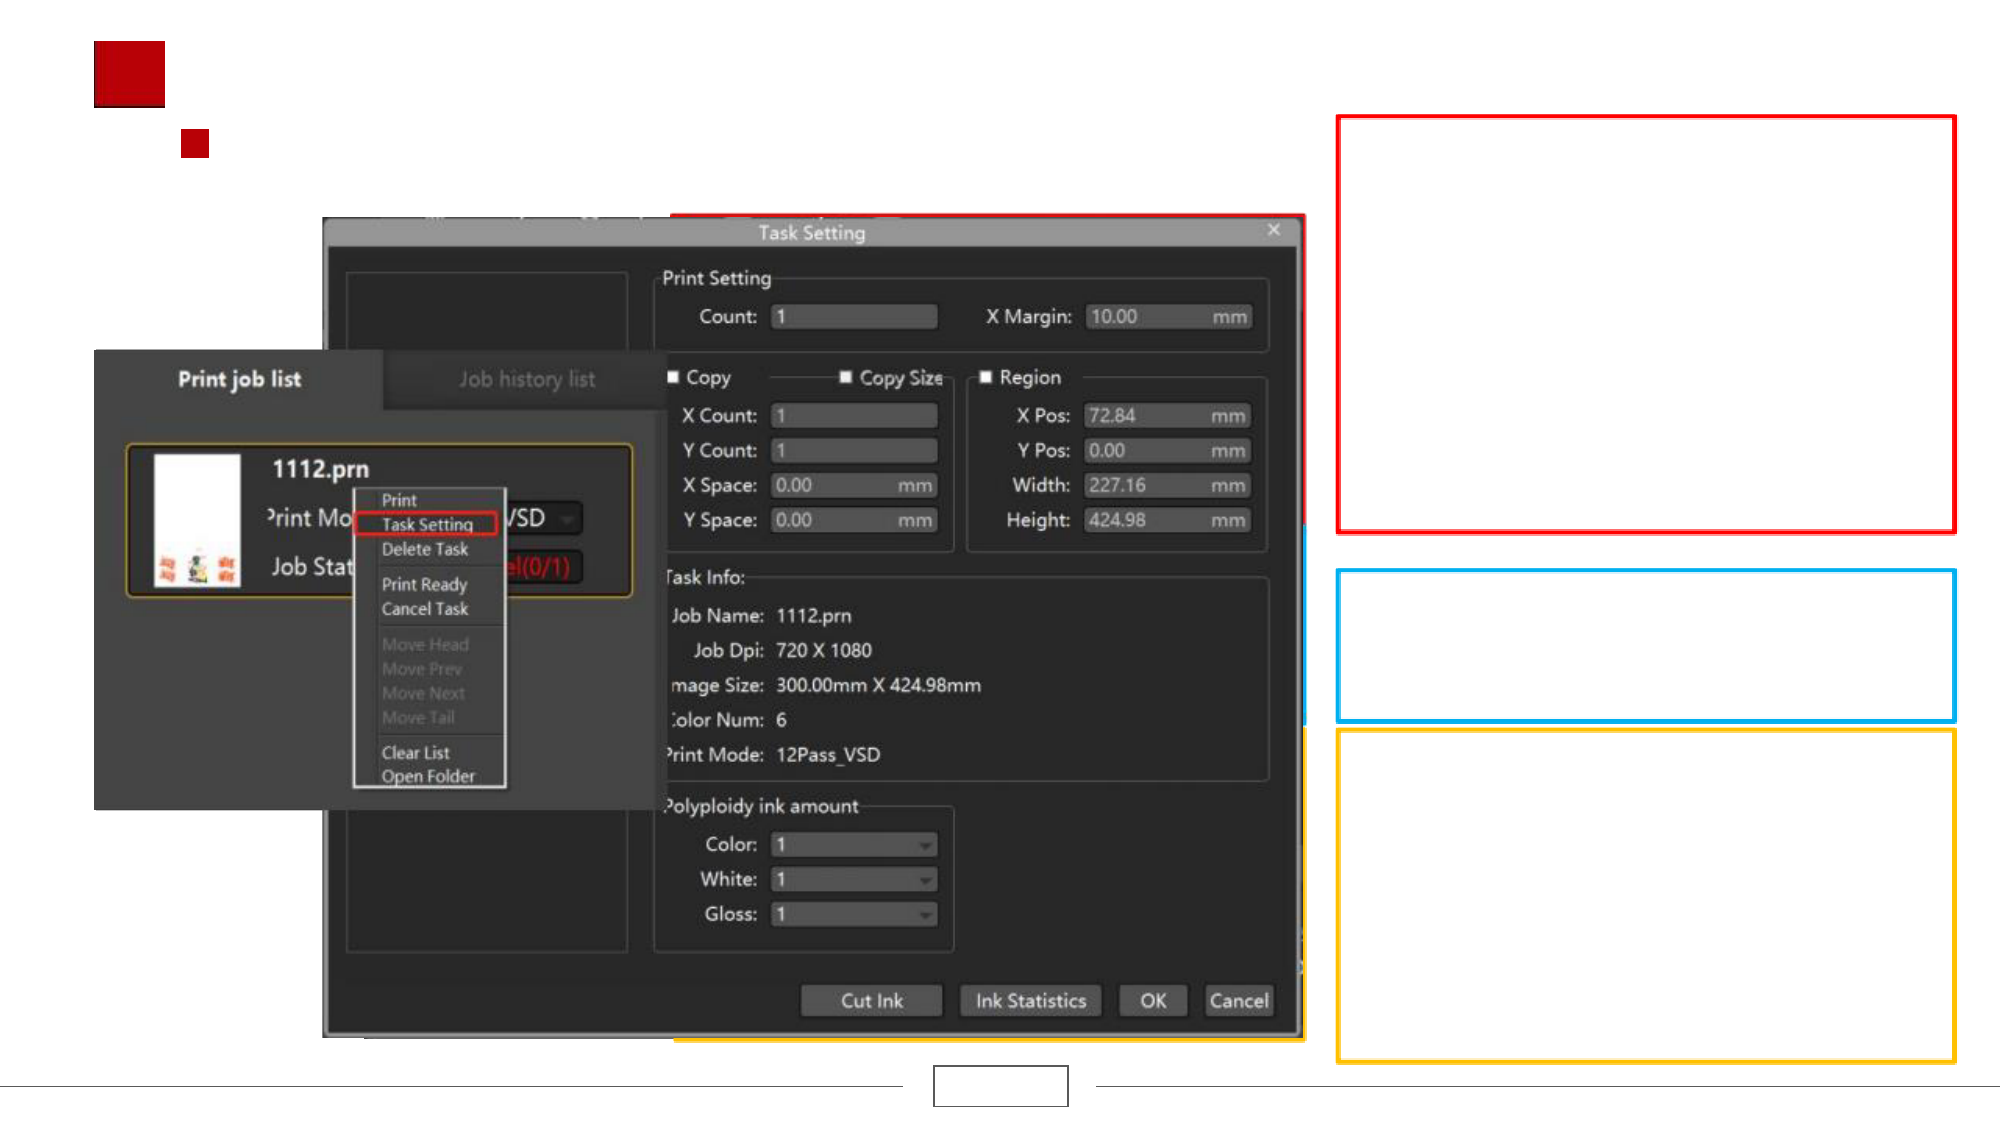
Task: Enable the Copy Size checkbox
Action: click(x=846, y=377)
